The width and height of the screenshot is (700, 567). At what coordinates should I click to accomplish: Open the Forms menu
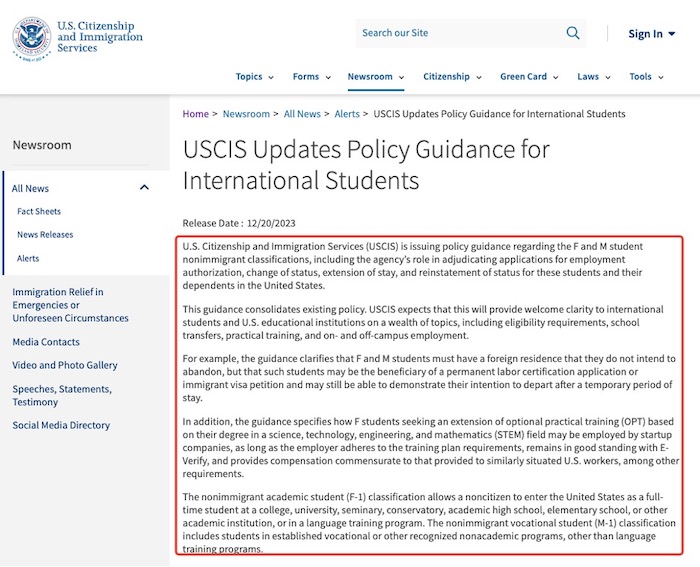pos(312,77)
